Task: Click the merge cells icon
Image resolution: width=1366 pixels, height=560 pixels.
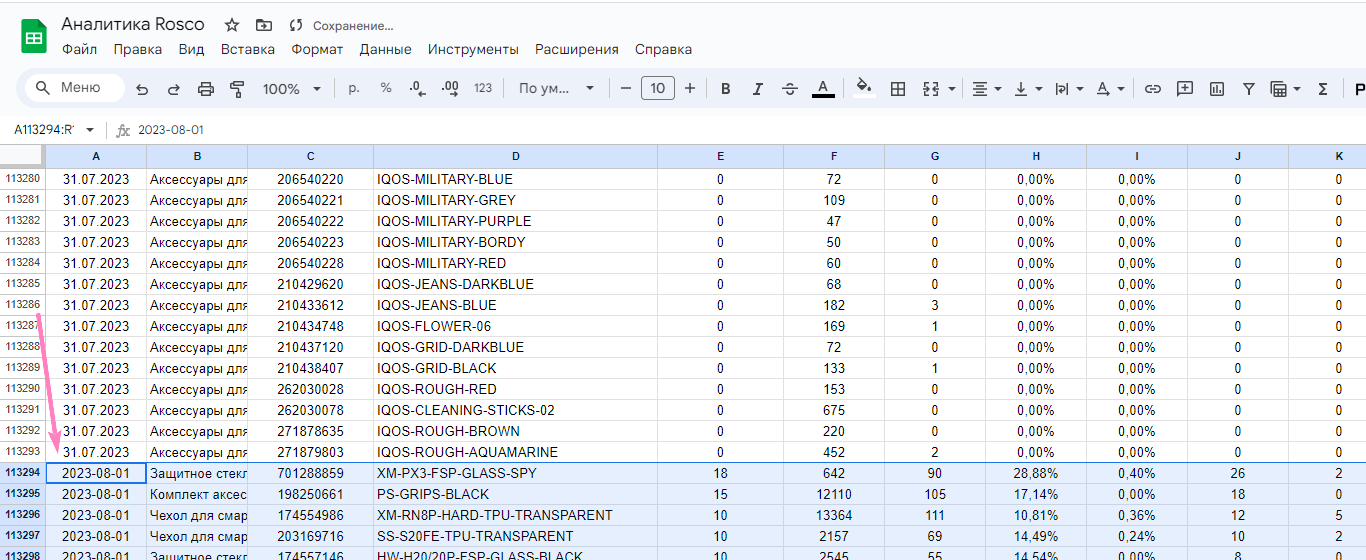Action: point(931,89)
